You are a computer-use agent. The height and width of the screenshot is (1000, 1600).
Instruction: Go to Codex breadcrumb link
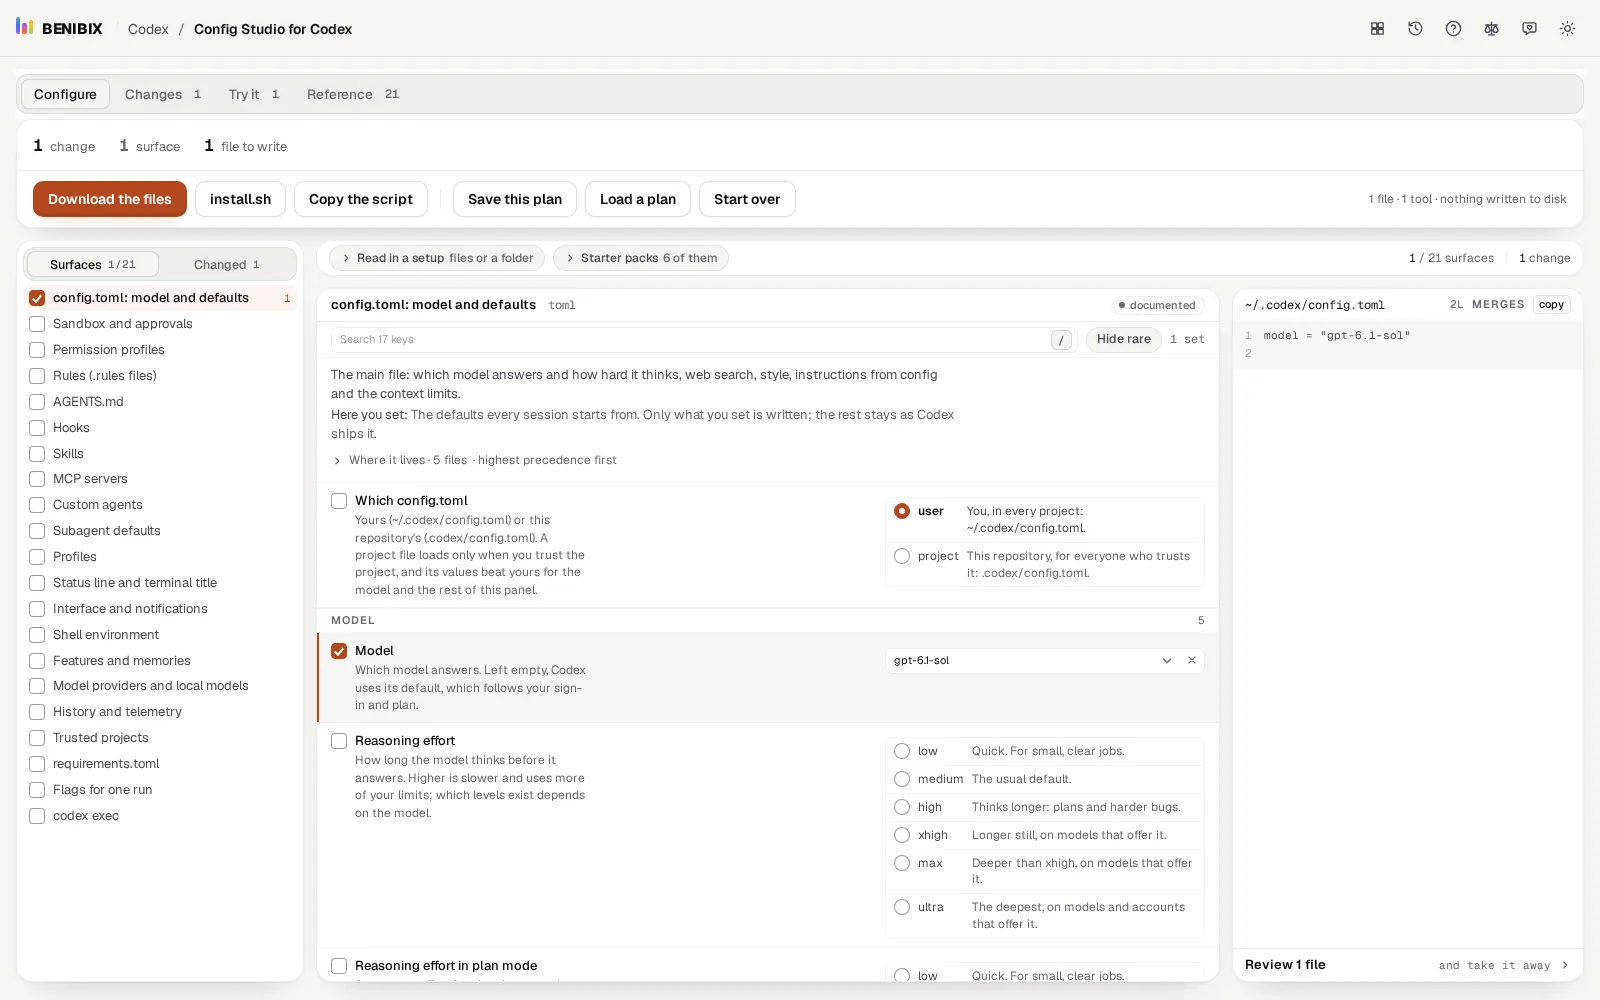148,29
